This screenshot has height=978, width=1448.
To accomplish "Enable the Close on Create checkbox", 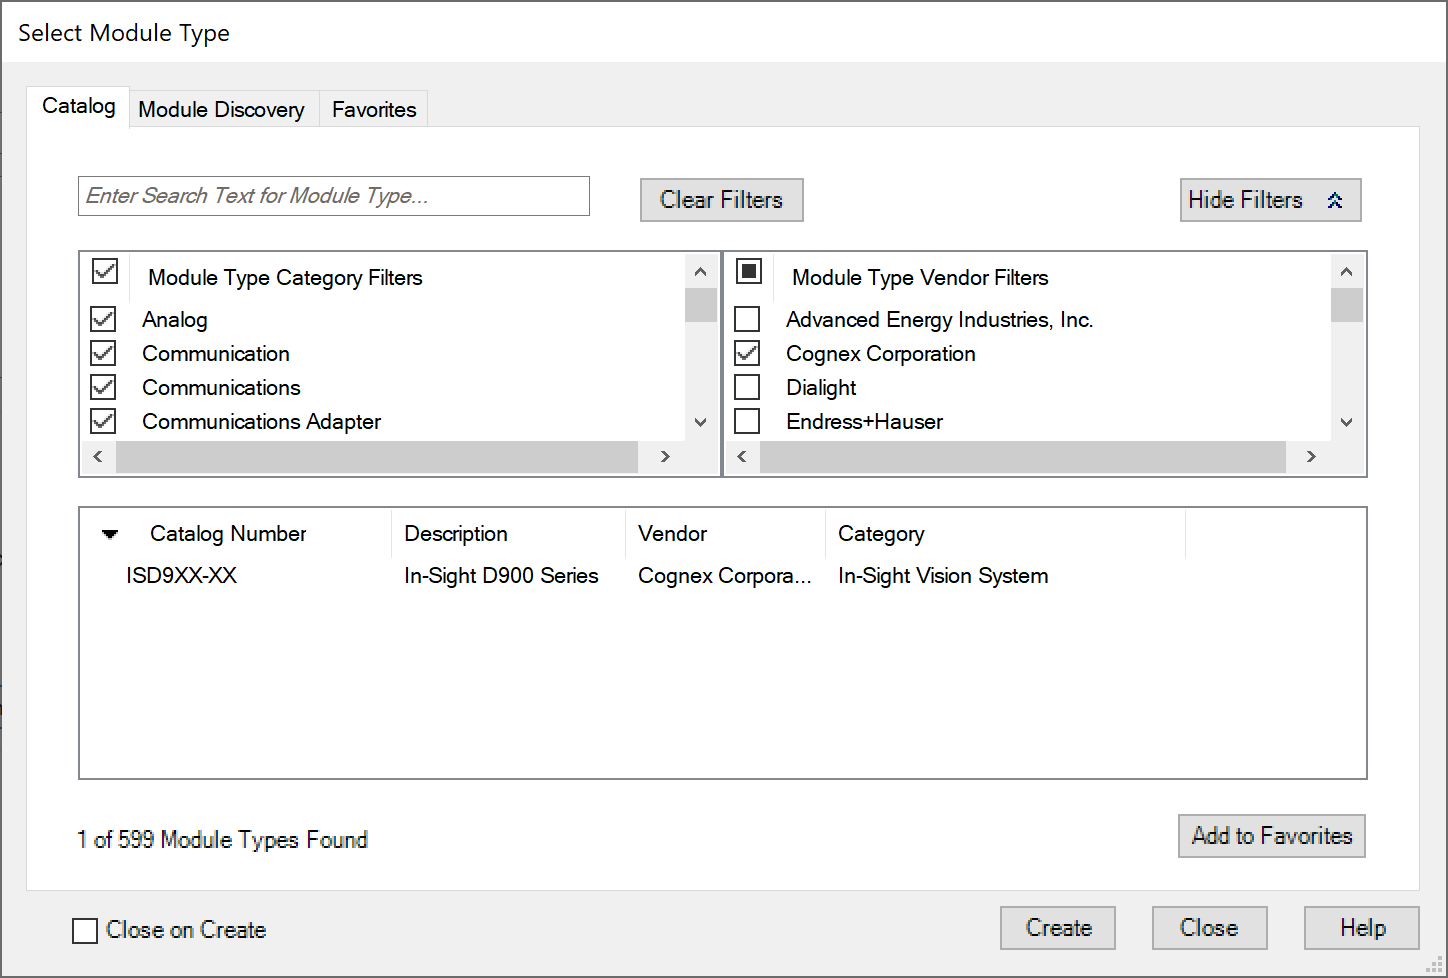I will pos(85,931).
